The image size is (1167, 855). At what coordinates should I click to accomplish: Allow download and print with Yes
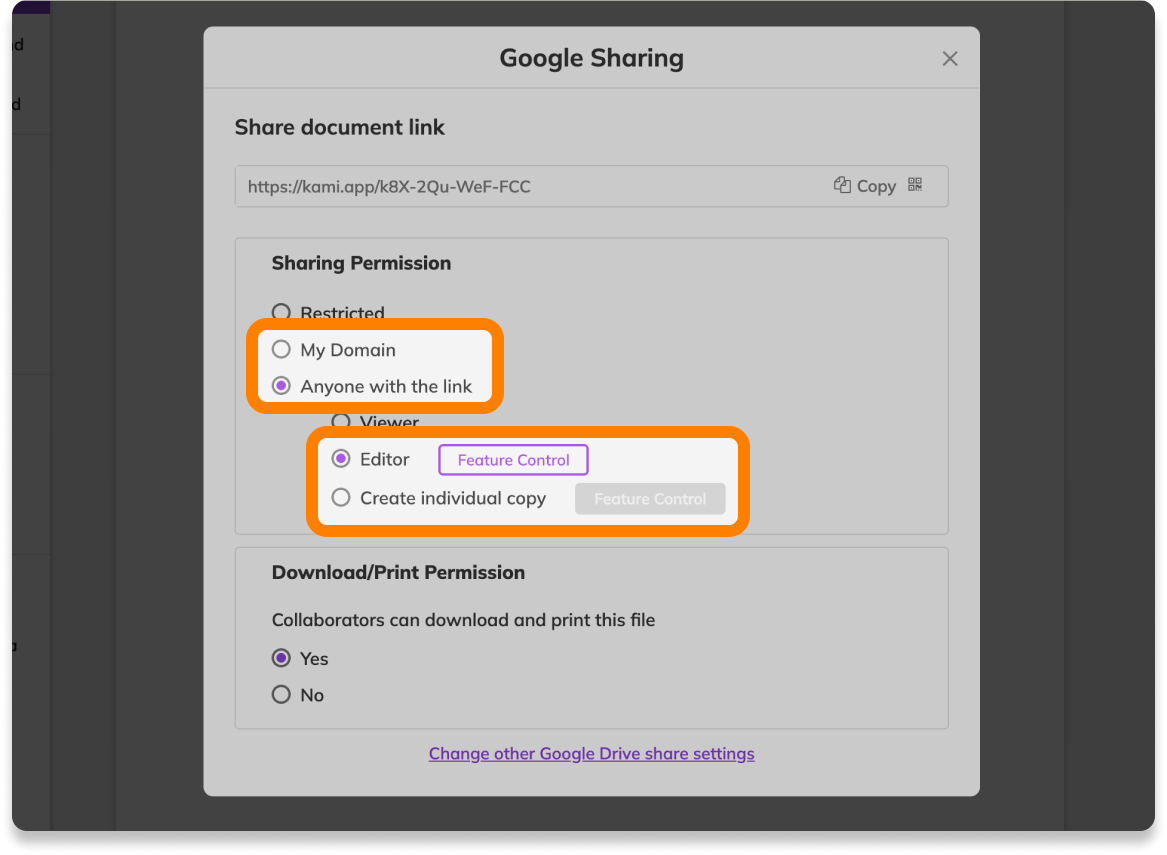point(281,658)
